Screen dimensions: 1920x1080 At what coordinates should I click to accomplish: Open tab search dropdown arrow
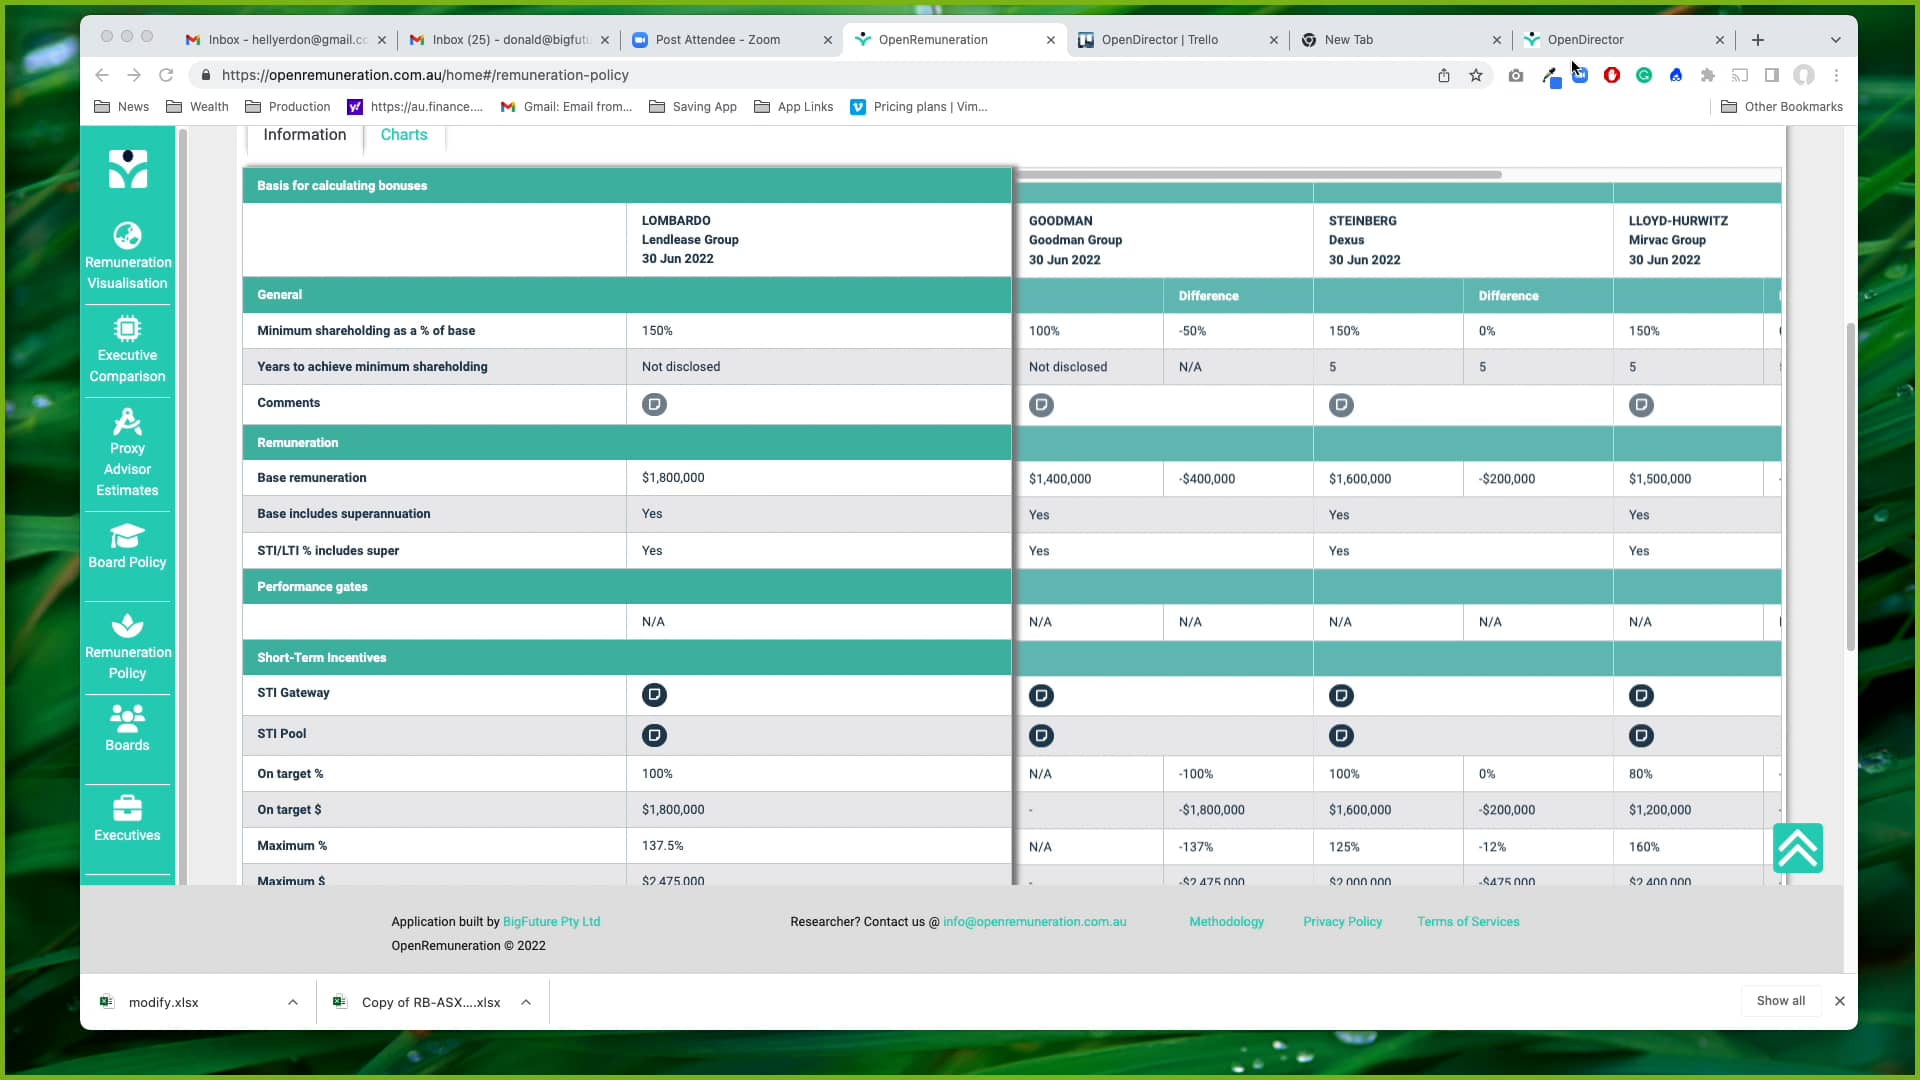point(1836,40)
